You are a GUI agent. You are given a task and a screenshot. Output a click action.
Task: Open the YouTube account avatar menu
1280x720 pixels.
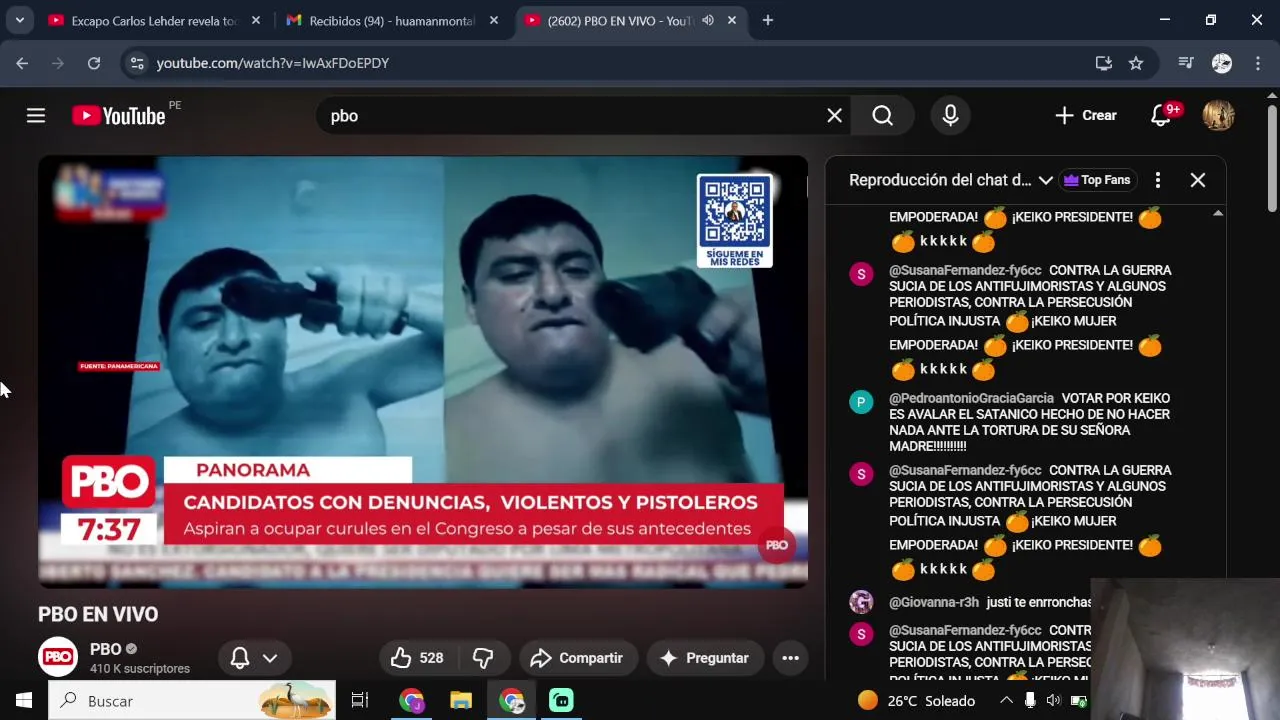[x=1218, y=116]
